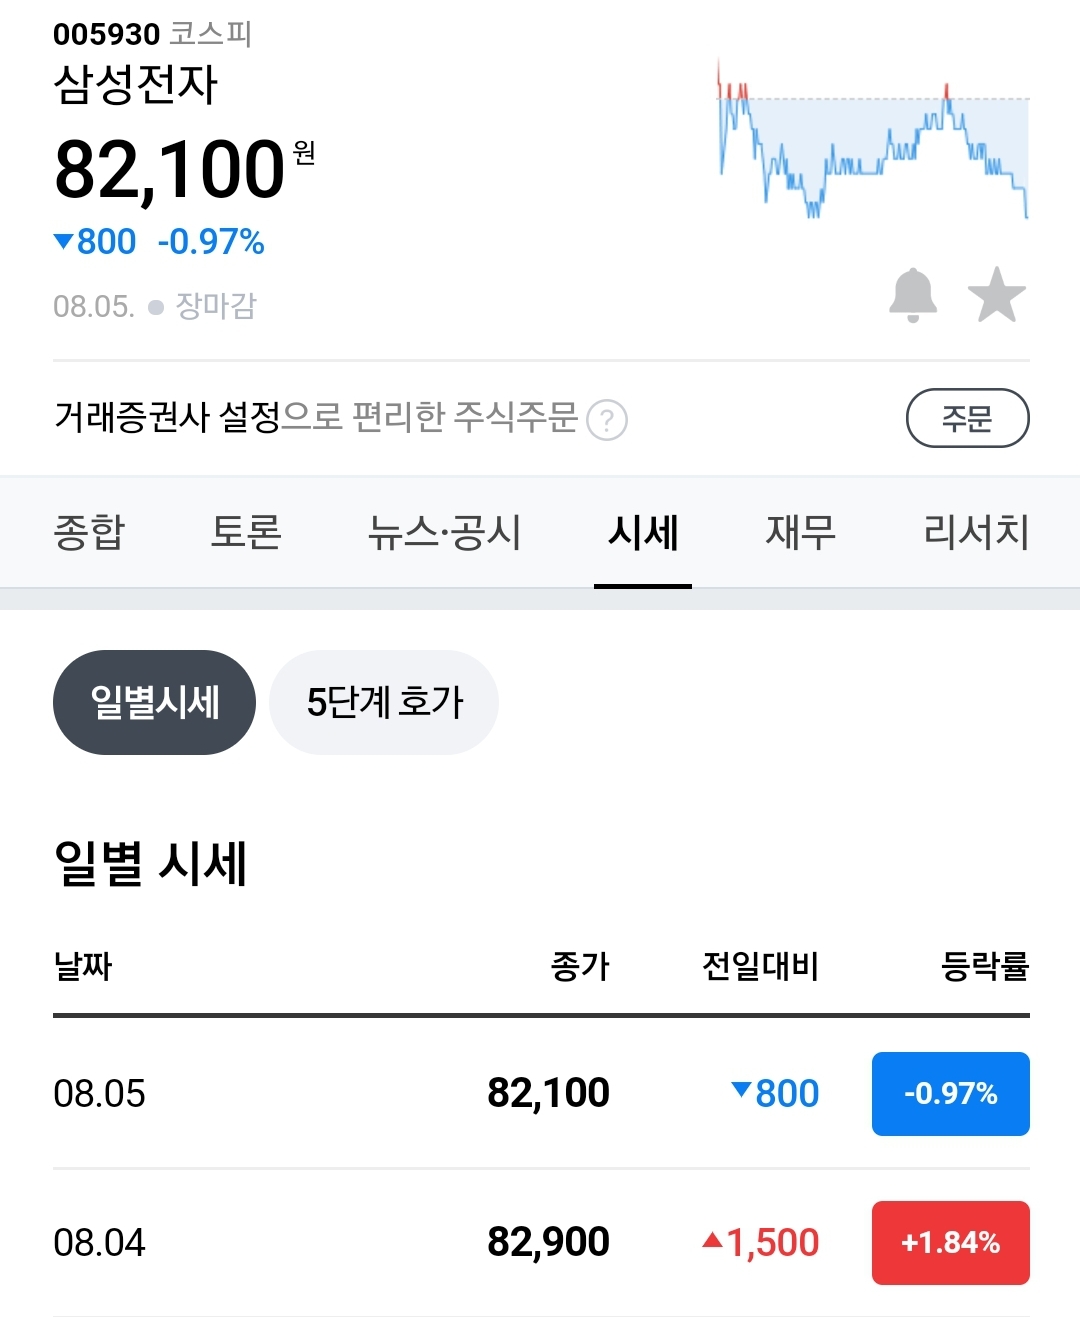Switch to the 토론 discussion tab
1080x1317 pixels.
(x=246, y=532)
